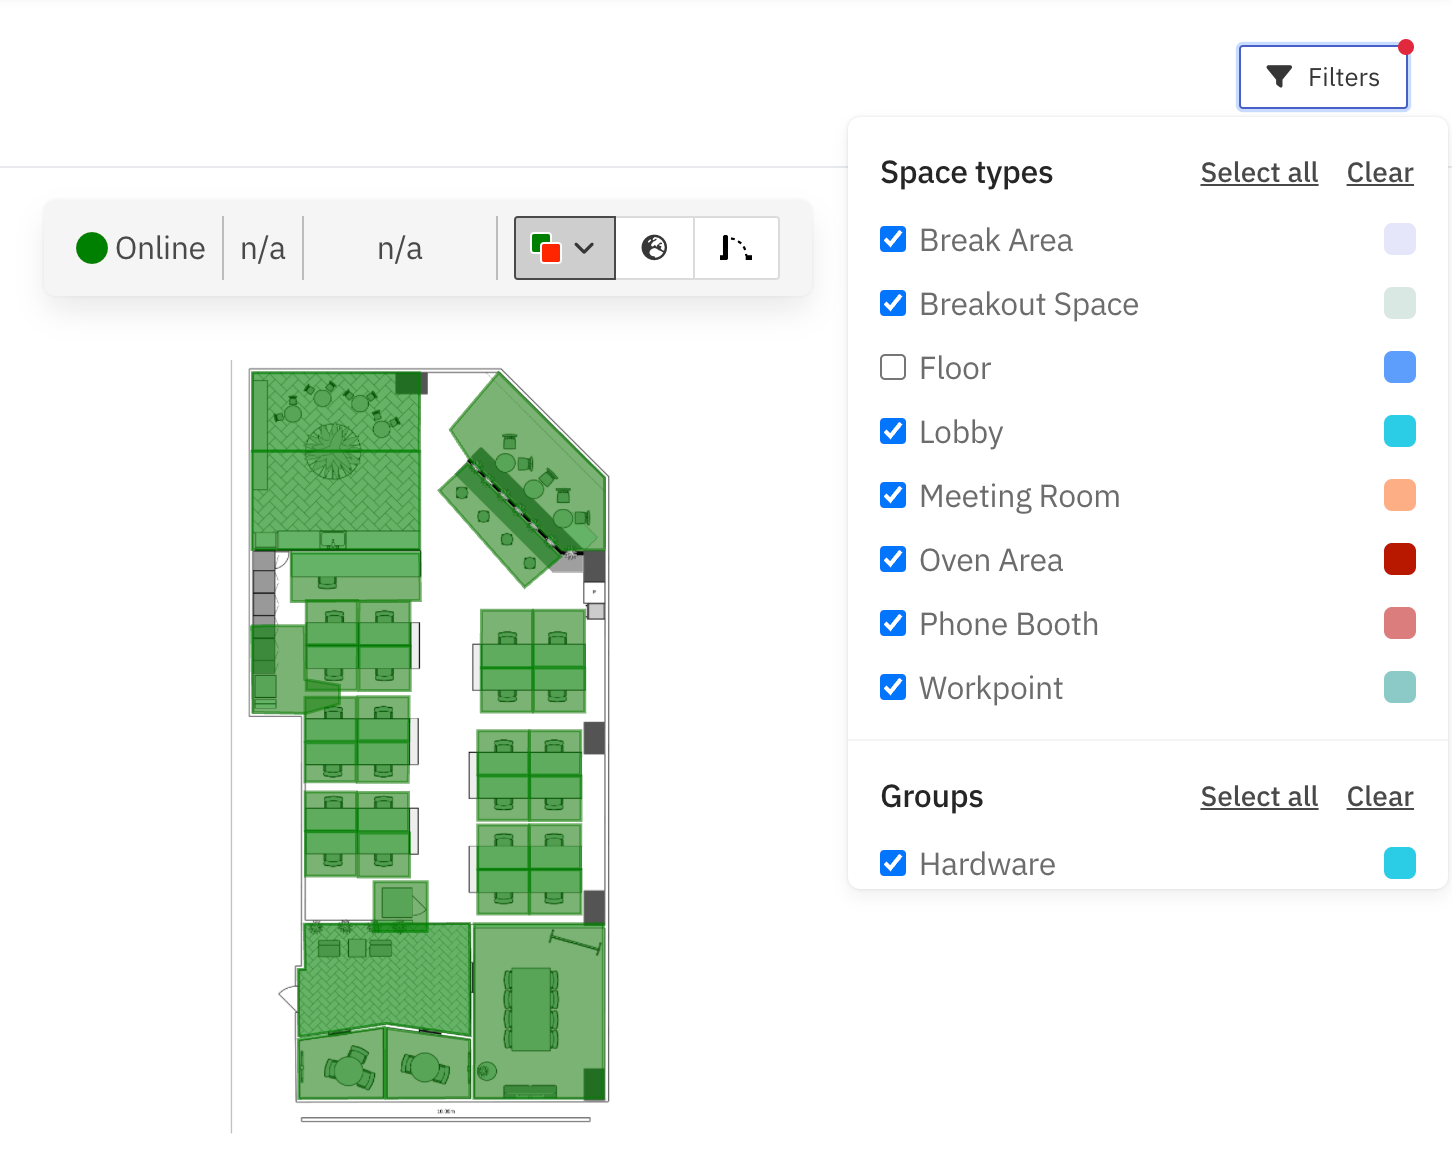1452x1164 pixels.
Task: Click the blue Floor color swatch
Action: pos(1400,368)
